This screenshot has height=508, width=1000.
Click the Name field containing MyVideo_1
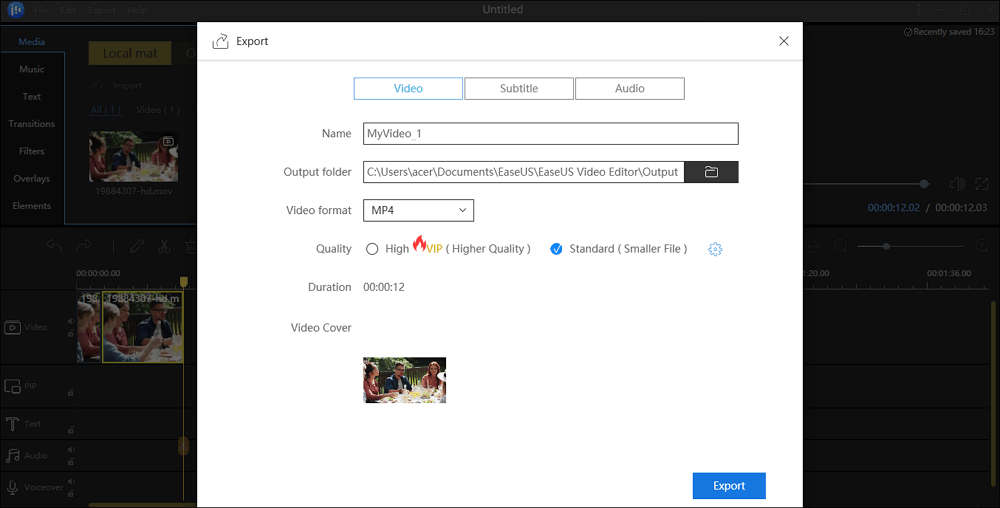coord(550,133)
